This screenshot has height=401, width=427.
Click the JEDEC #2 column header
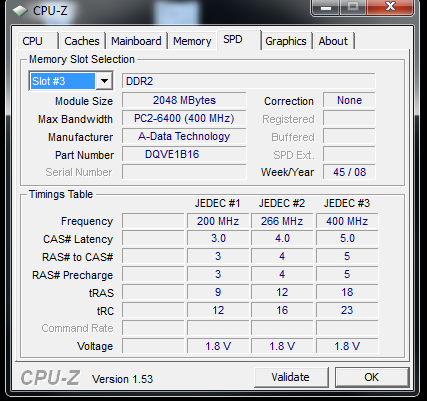pos(282,203)
